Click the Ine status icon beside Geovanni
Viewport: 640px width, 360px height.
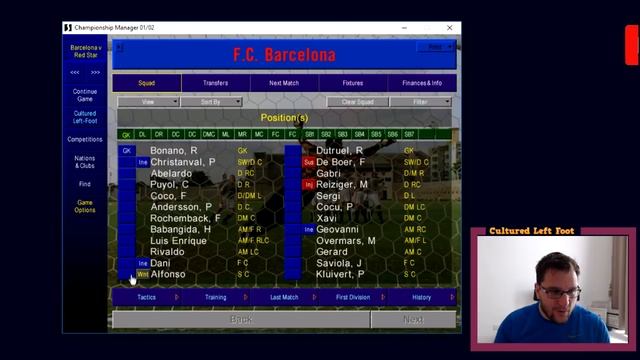(x=309, y=230)
